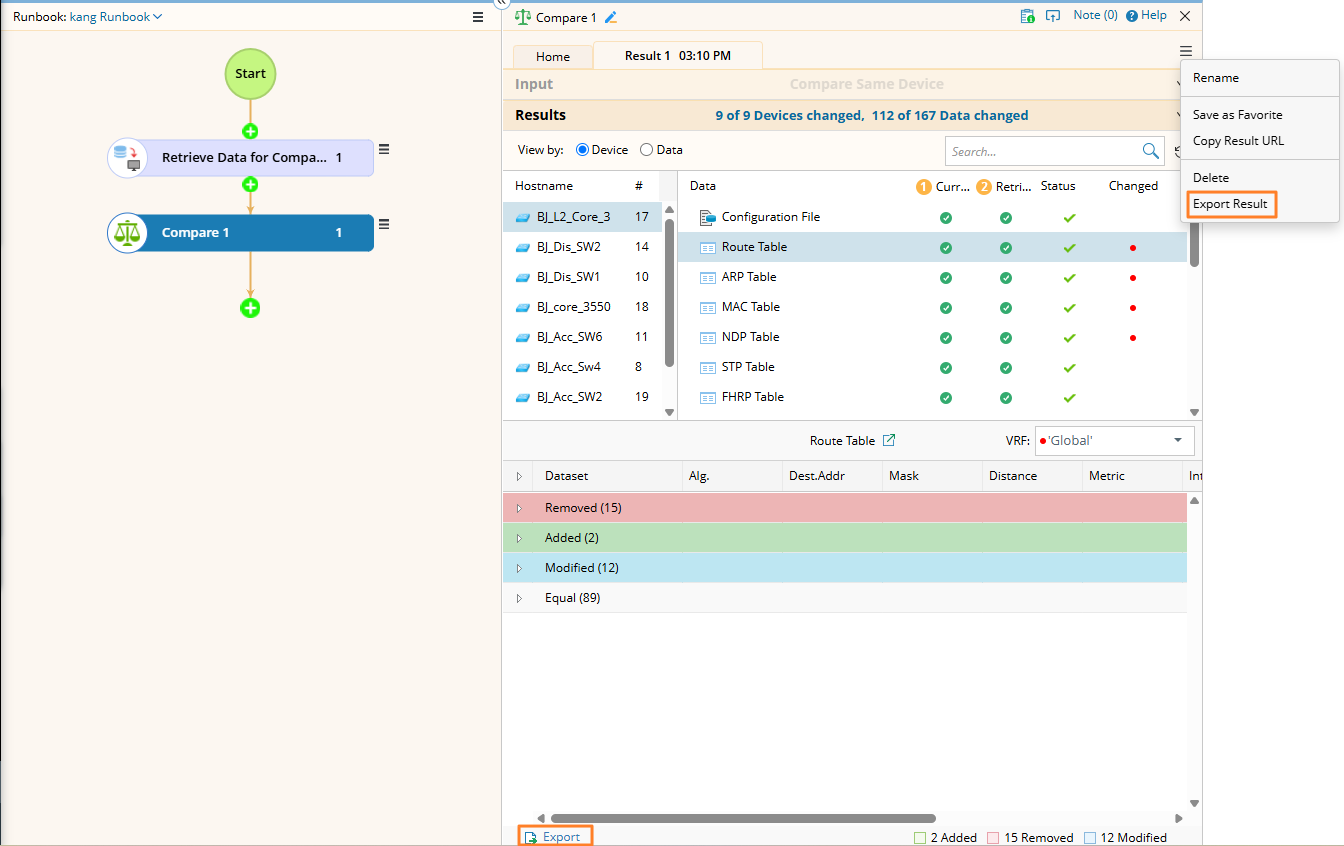This screenshot has height=846, width=1344.
Task: Click the green plus below Compare 1 node
Action: point(250,308)
